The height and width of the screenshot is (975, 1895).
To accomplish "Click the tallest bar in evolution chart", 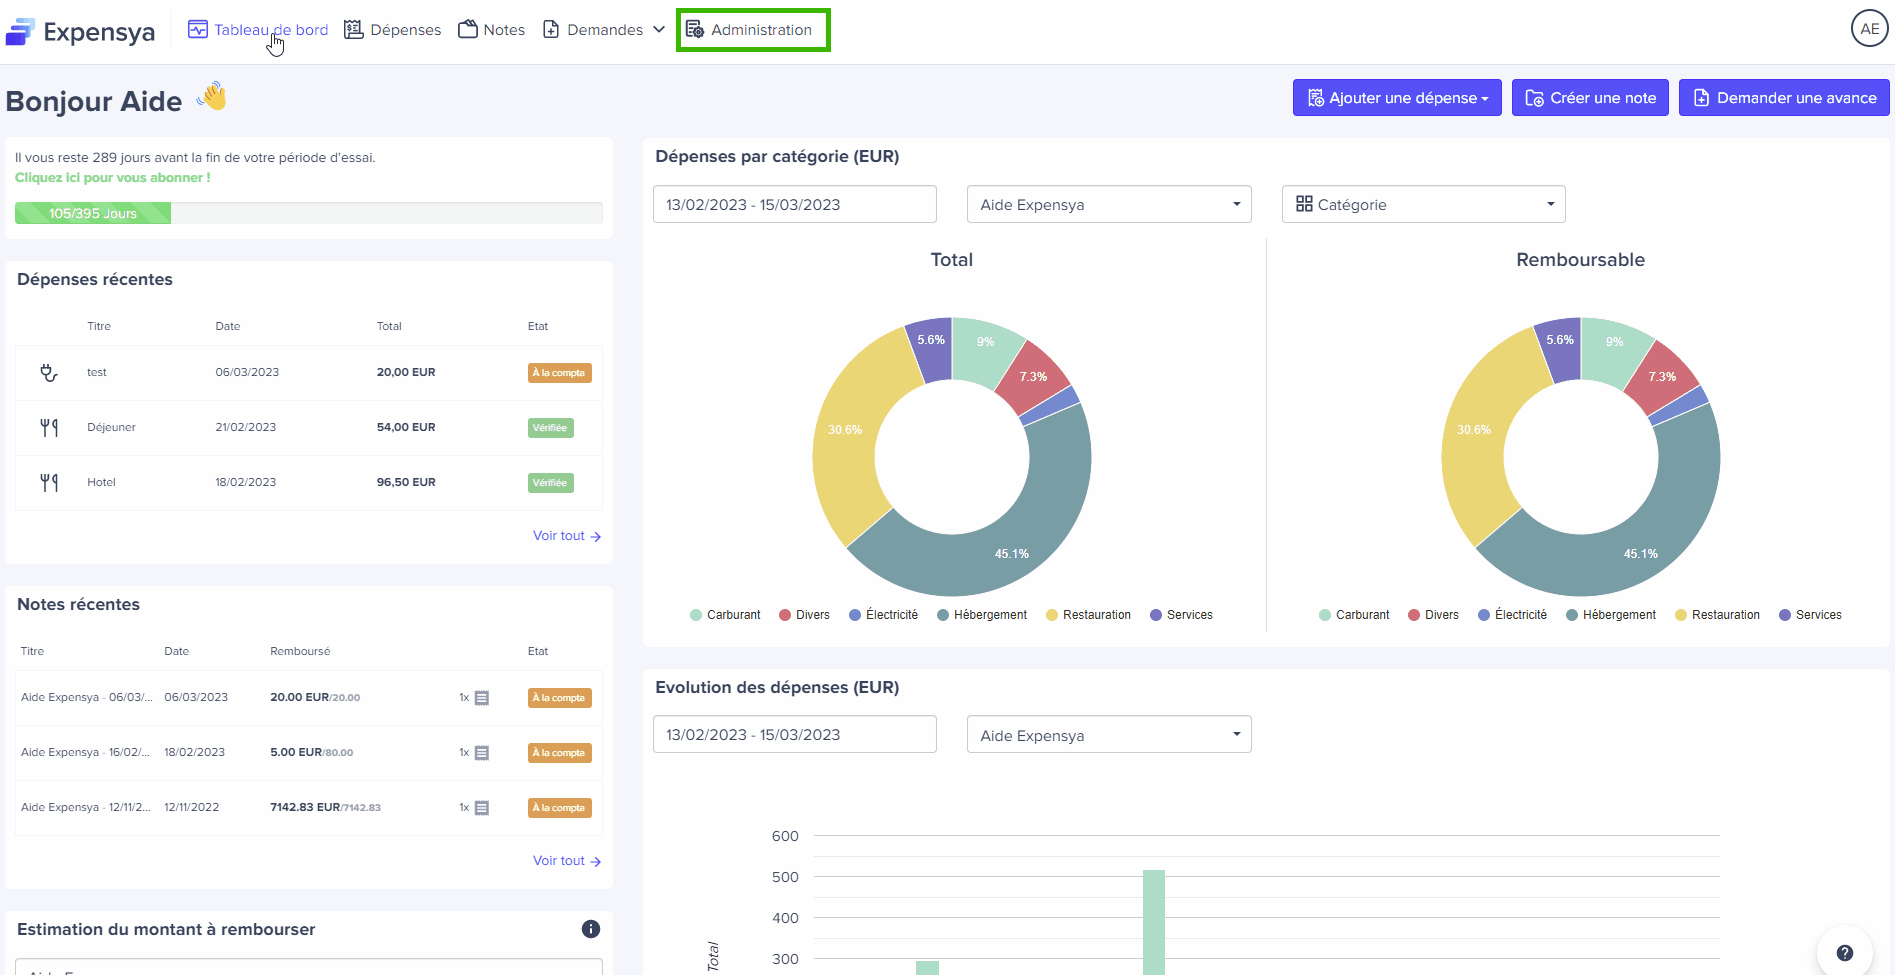I will [x=1154, y=922].
